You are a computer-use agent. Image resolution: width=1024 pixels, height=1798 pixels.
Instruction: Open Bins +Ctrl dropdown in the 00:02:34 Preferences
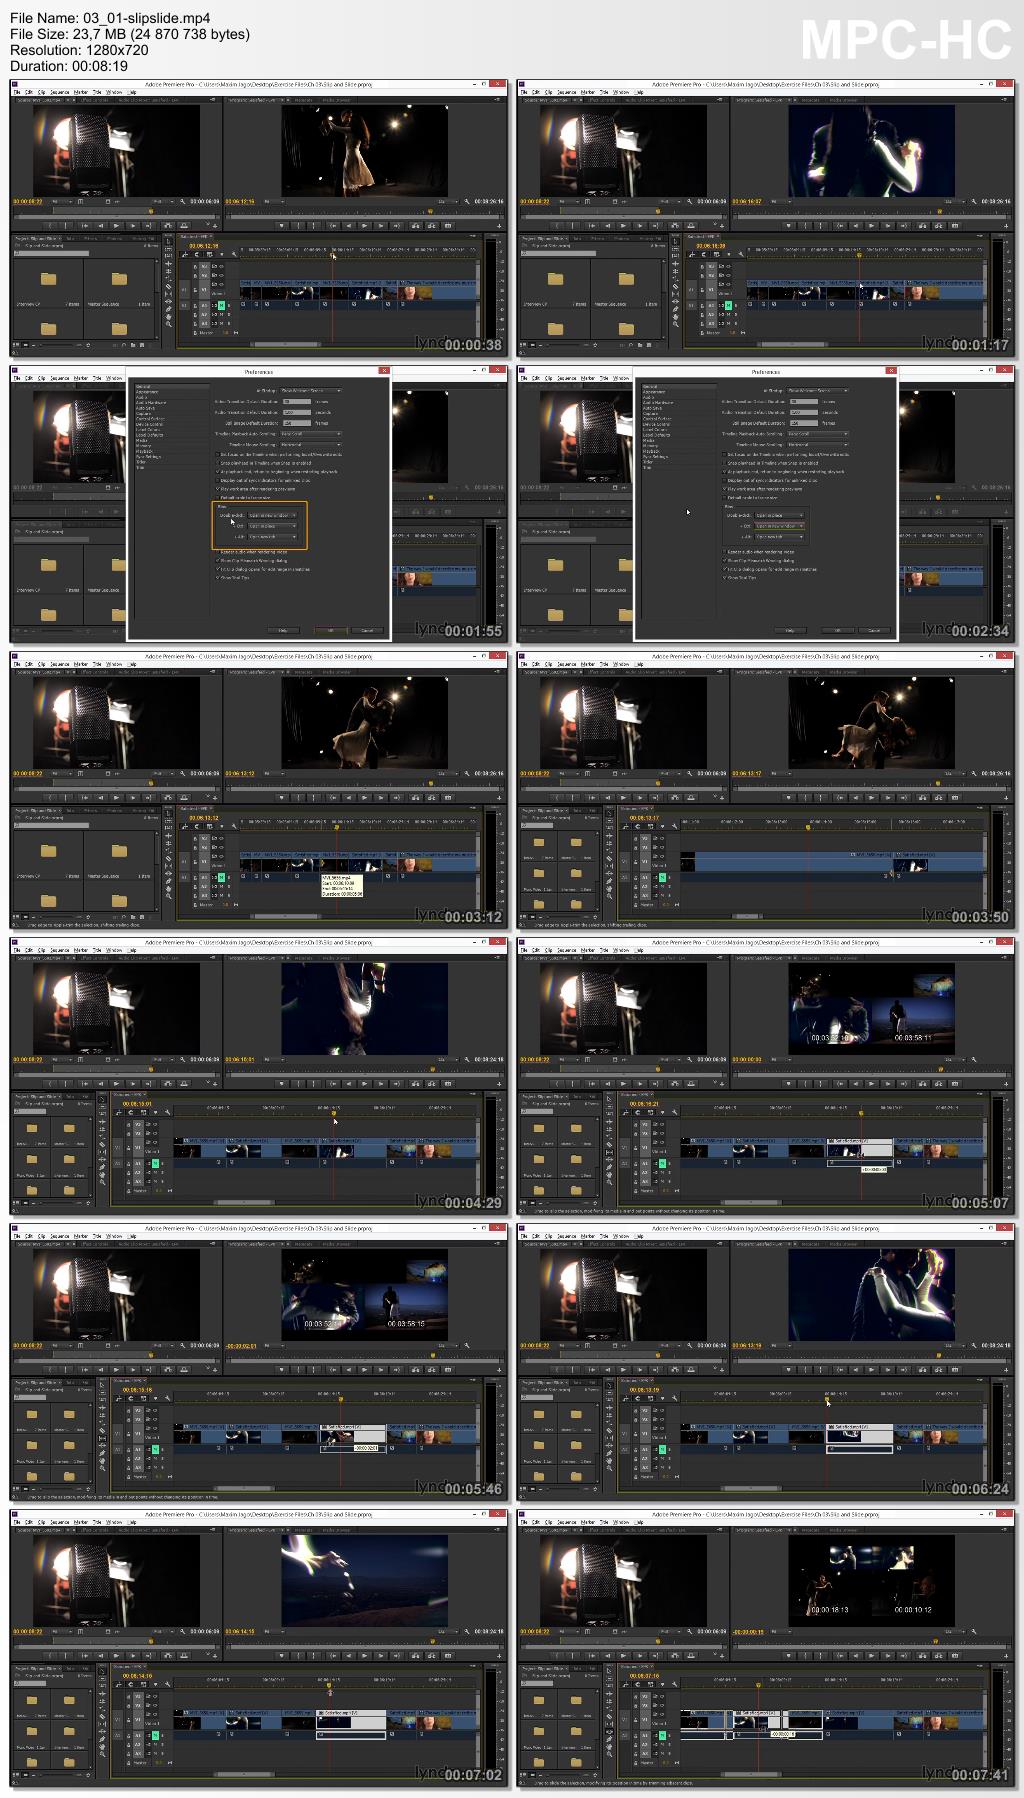coord(779,526)
